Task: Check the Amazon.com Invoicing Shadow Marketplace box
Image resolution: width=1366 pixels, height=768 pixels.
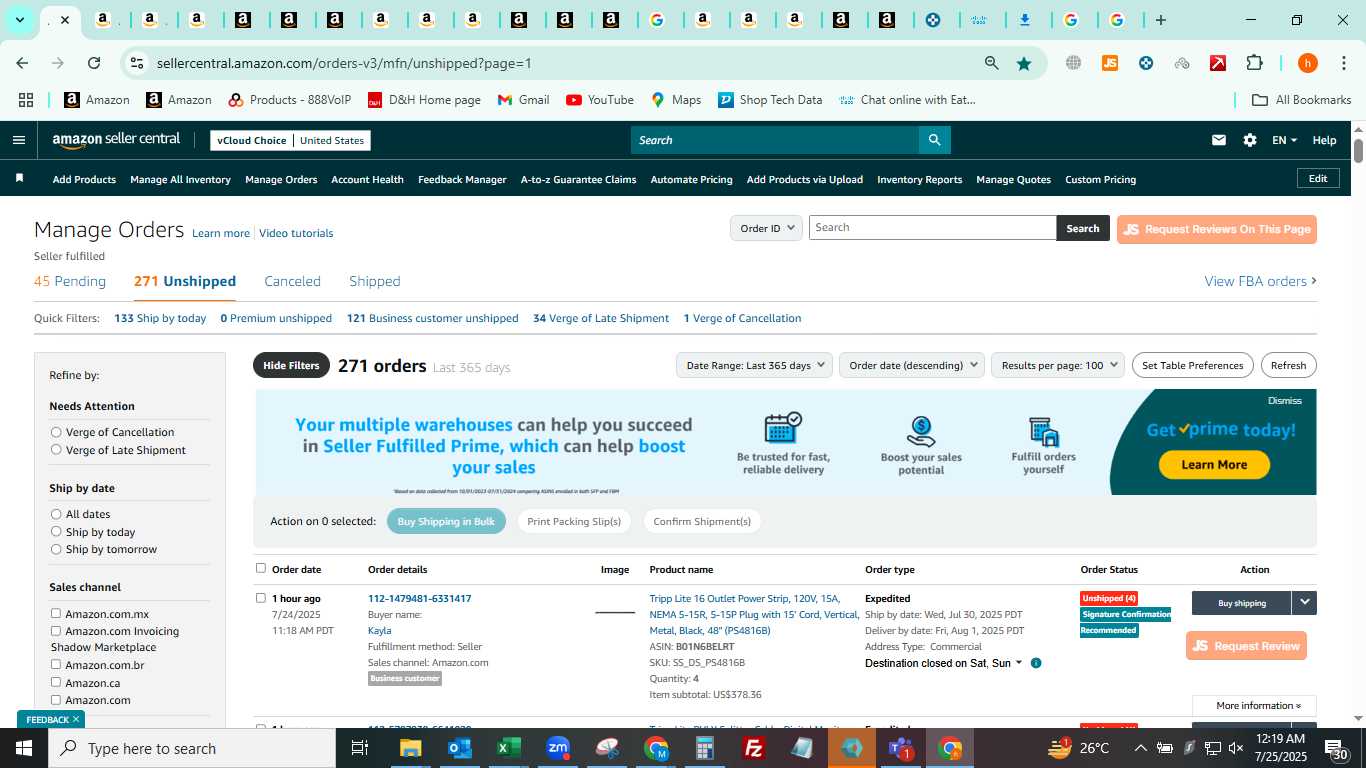Action: 56,631
